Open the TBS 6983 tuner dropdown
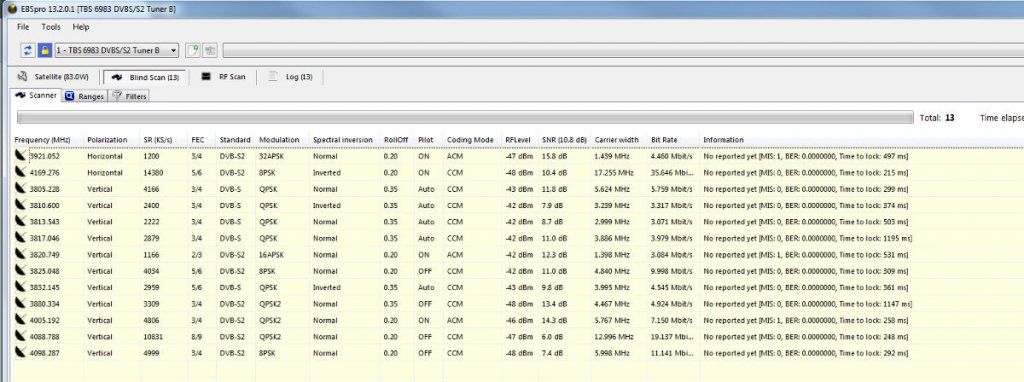Screen dimensions: 1024x382 pos(116,50)
